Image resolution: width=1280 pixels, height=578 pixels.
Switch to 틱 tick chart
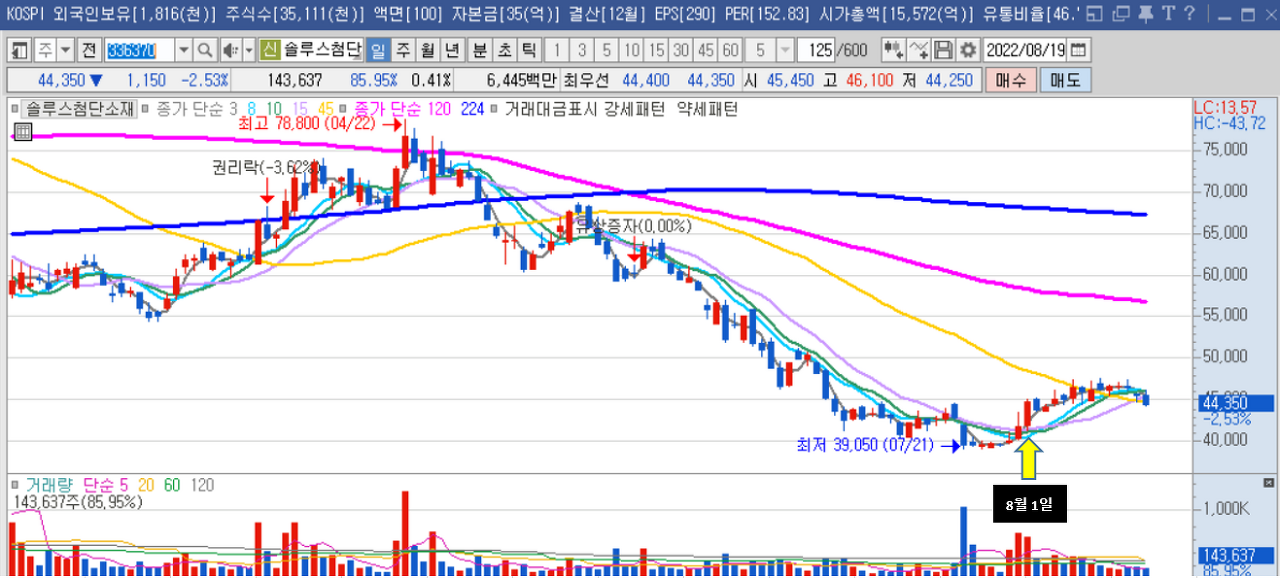pyautogui.click(x=528, y=50)
